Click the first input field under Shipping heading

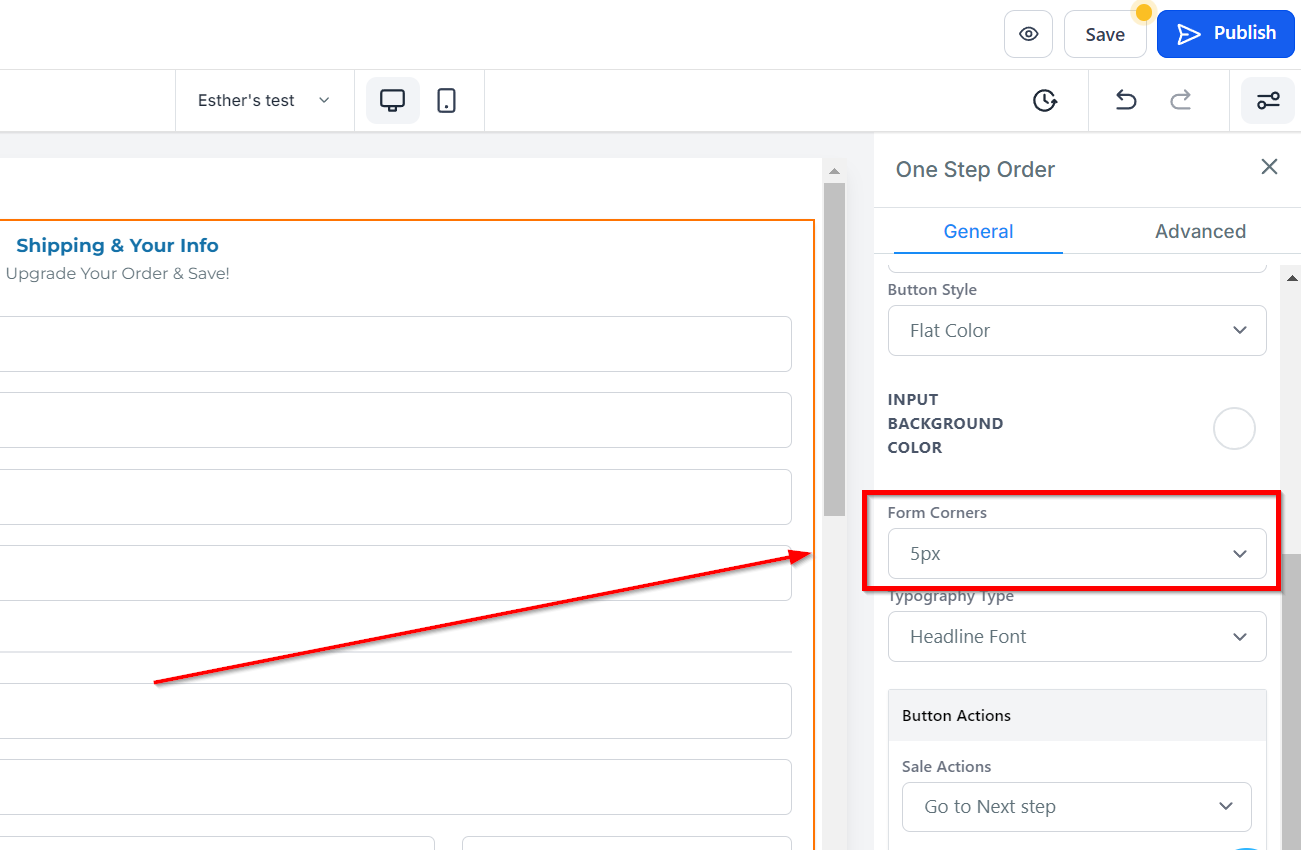tap(396, 344)
